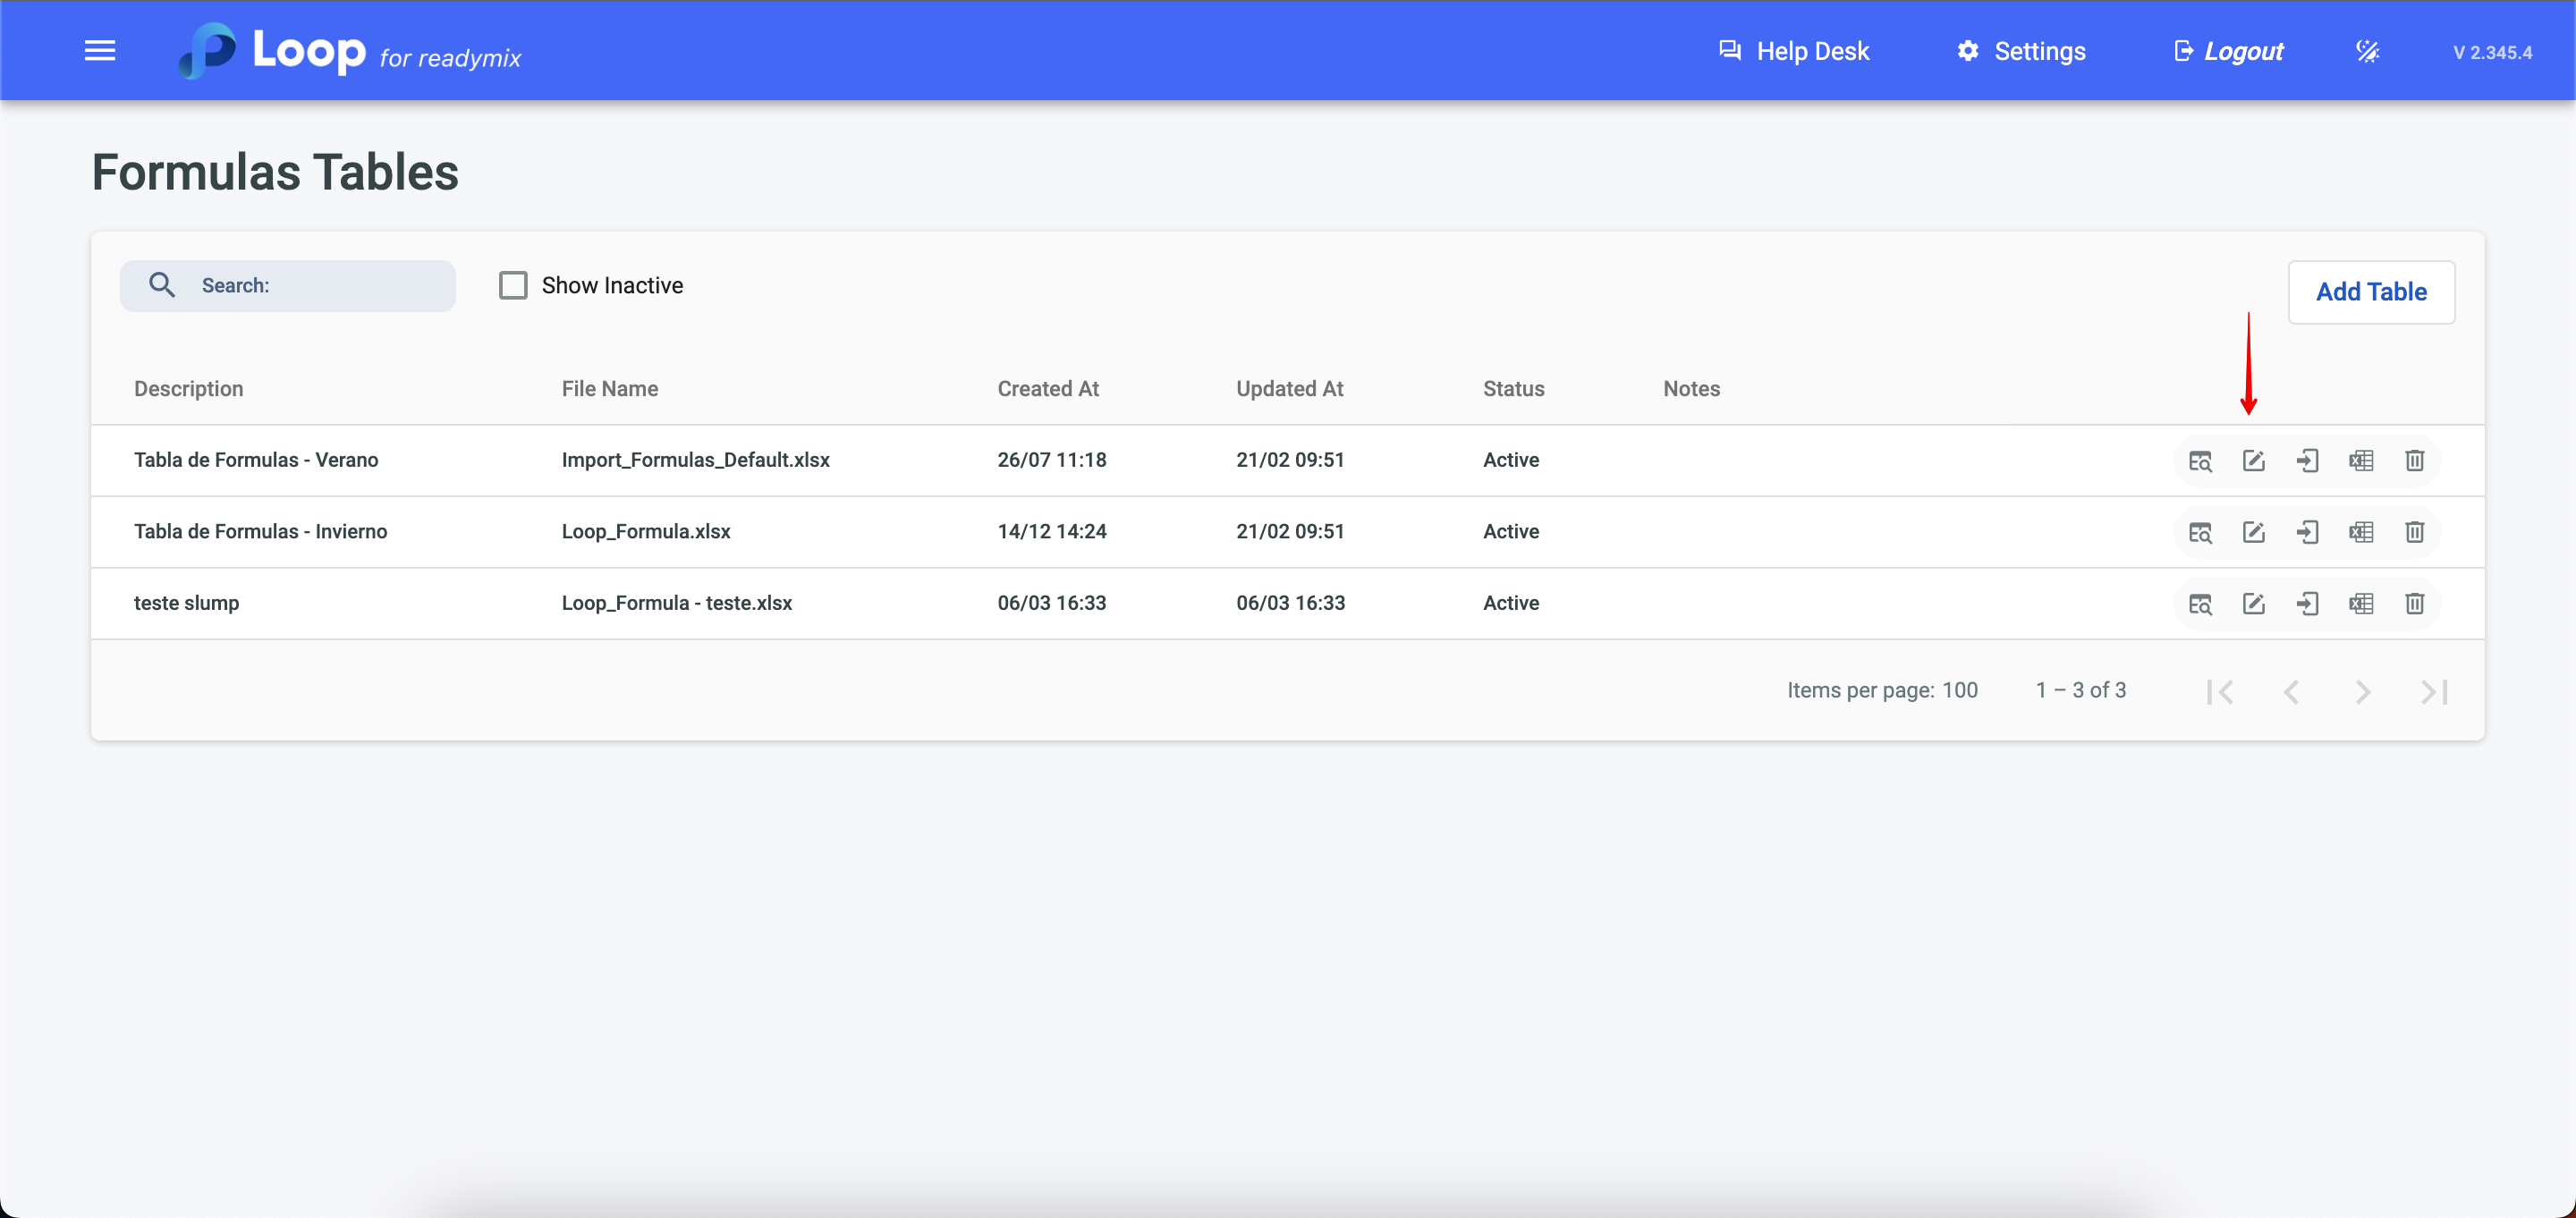
Task: Toggle the Show Inactive checkbox
Action: coord(513,286)
